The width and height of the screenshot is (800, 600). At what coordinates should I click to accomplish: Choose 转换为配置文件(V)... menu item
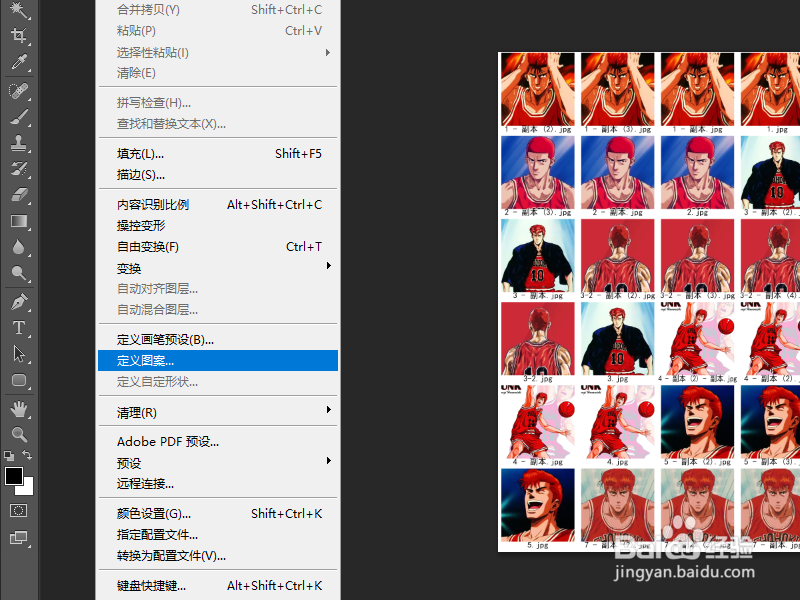(218, 556)
